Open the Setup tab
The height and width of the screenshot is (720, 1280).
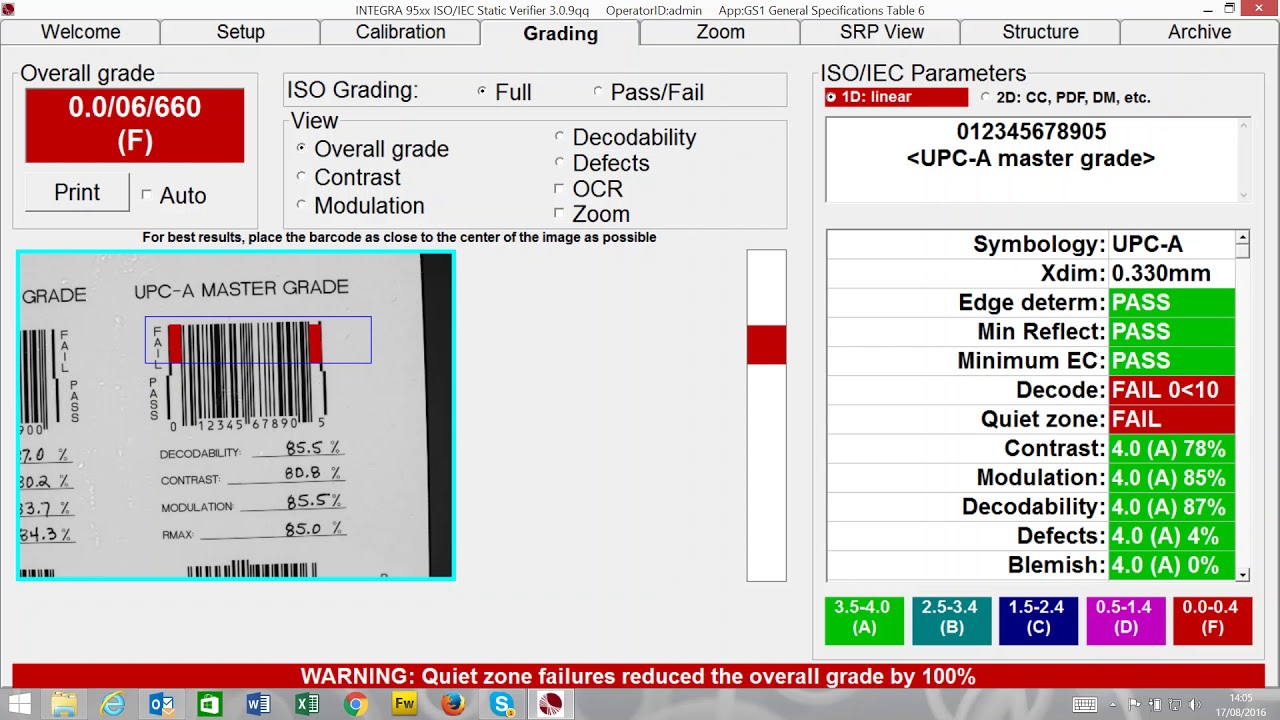pos(240,32)
